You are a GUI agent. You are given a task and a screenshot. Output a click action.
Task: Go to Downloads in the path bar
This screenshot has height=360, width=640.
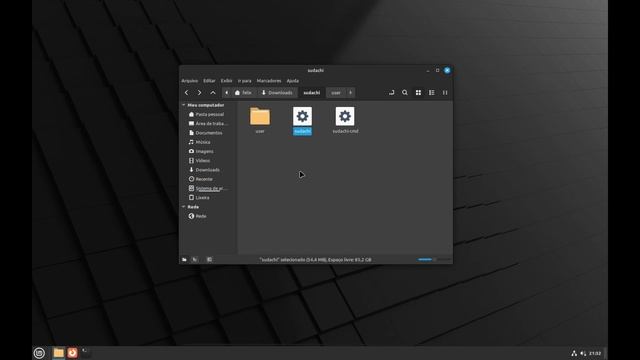point(277,93)
